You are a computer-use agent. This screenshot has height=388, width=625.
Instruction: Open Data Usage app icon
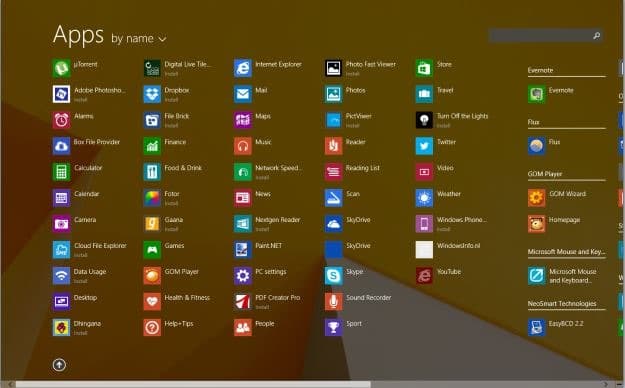61,276
